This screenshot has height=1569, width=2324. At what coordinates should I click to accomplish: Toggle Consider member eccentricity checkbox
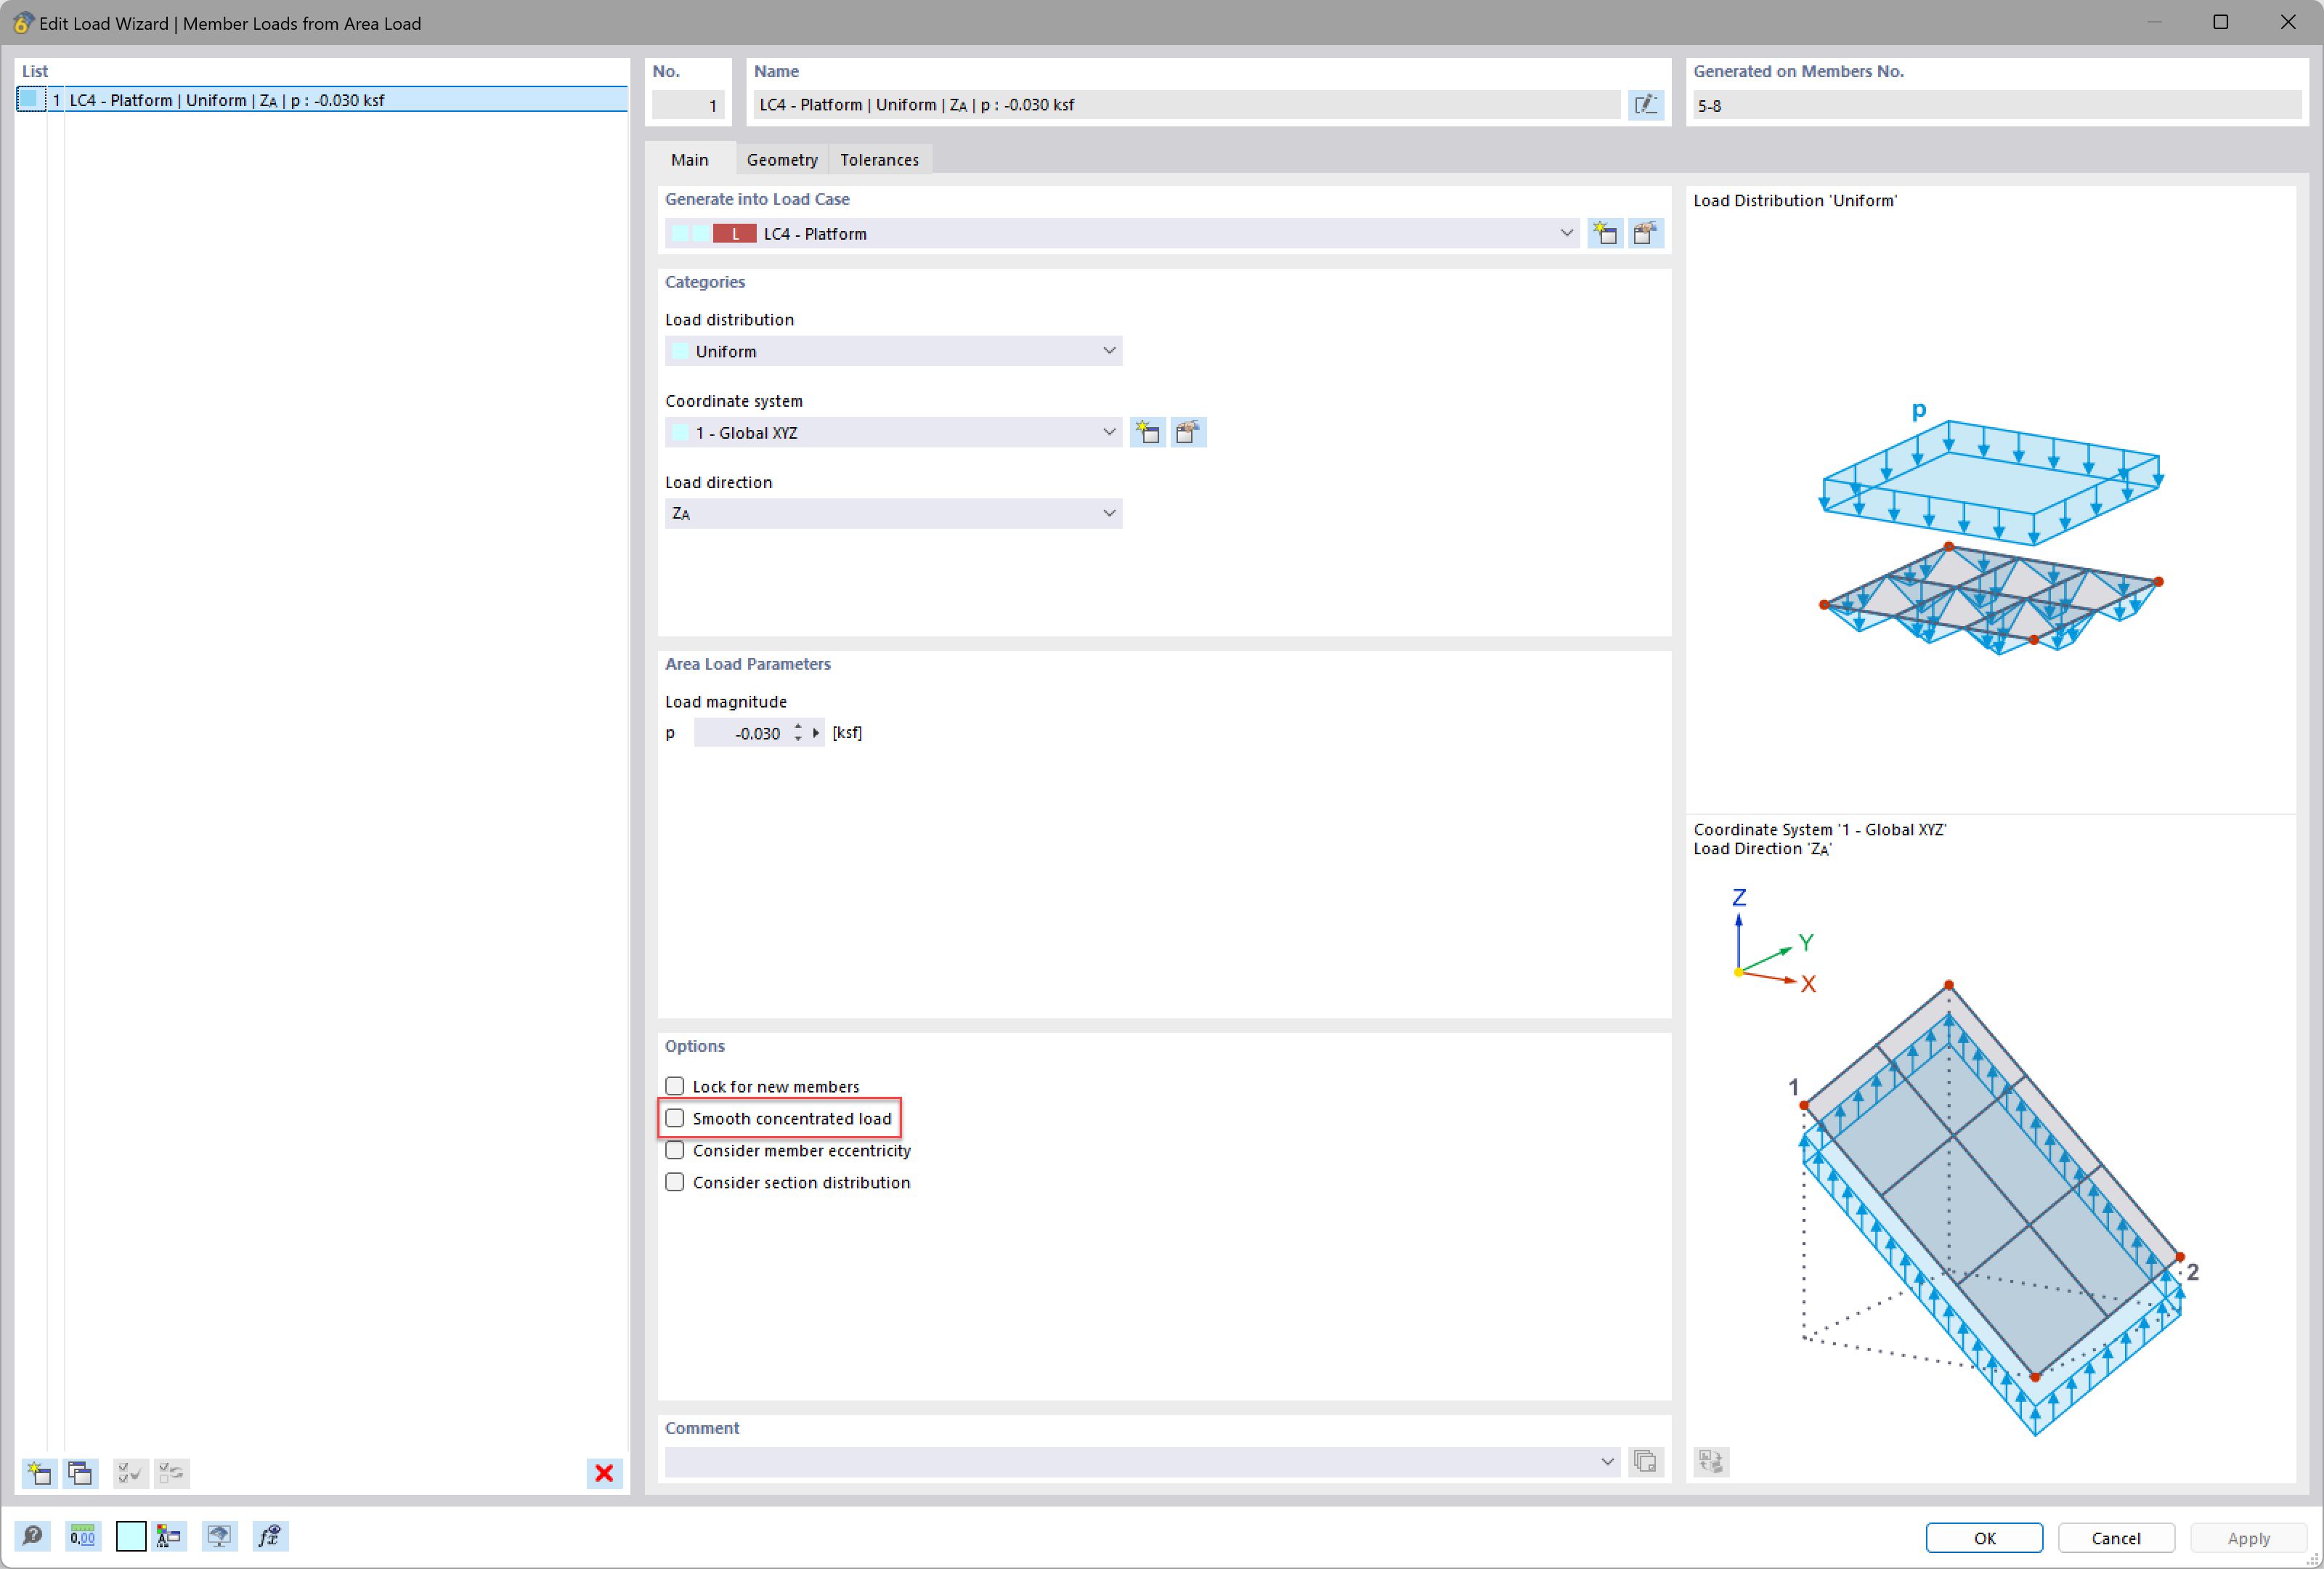pos(675,1151)
